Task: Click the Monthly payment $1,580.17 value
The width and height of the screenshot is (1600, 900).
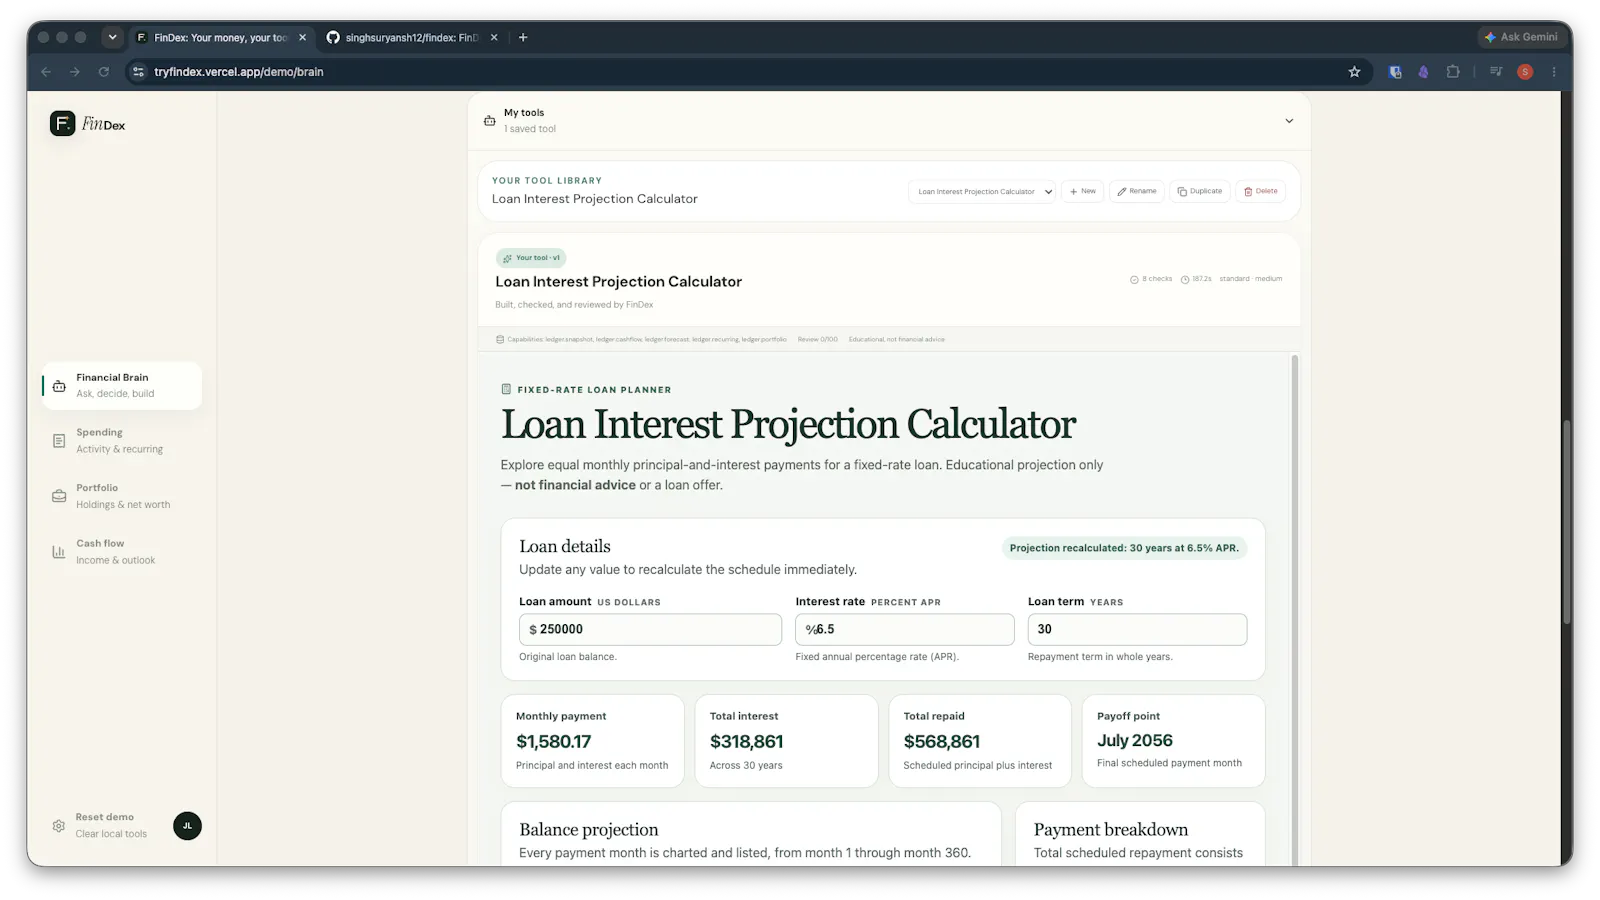Action: (x=553, y=742)
